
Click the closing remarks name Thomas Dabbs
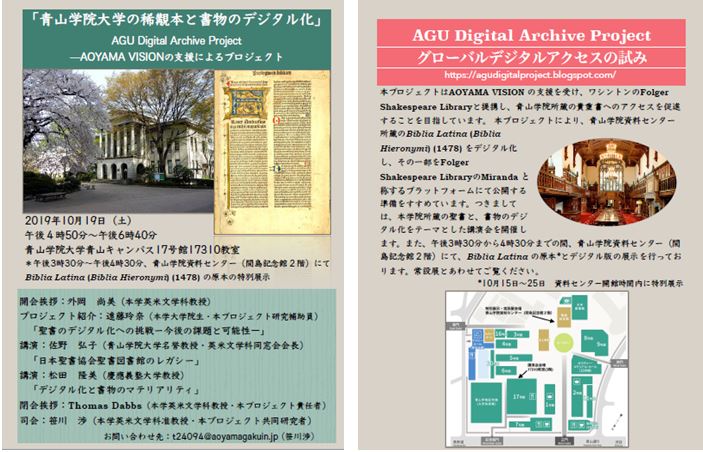105,405
